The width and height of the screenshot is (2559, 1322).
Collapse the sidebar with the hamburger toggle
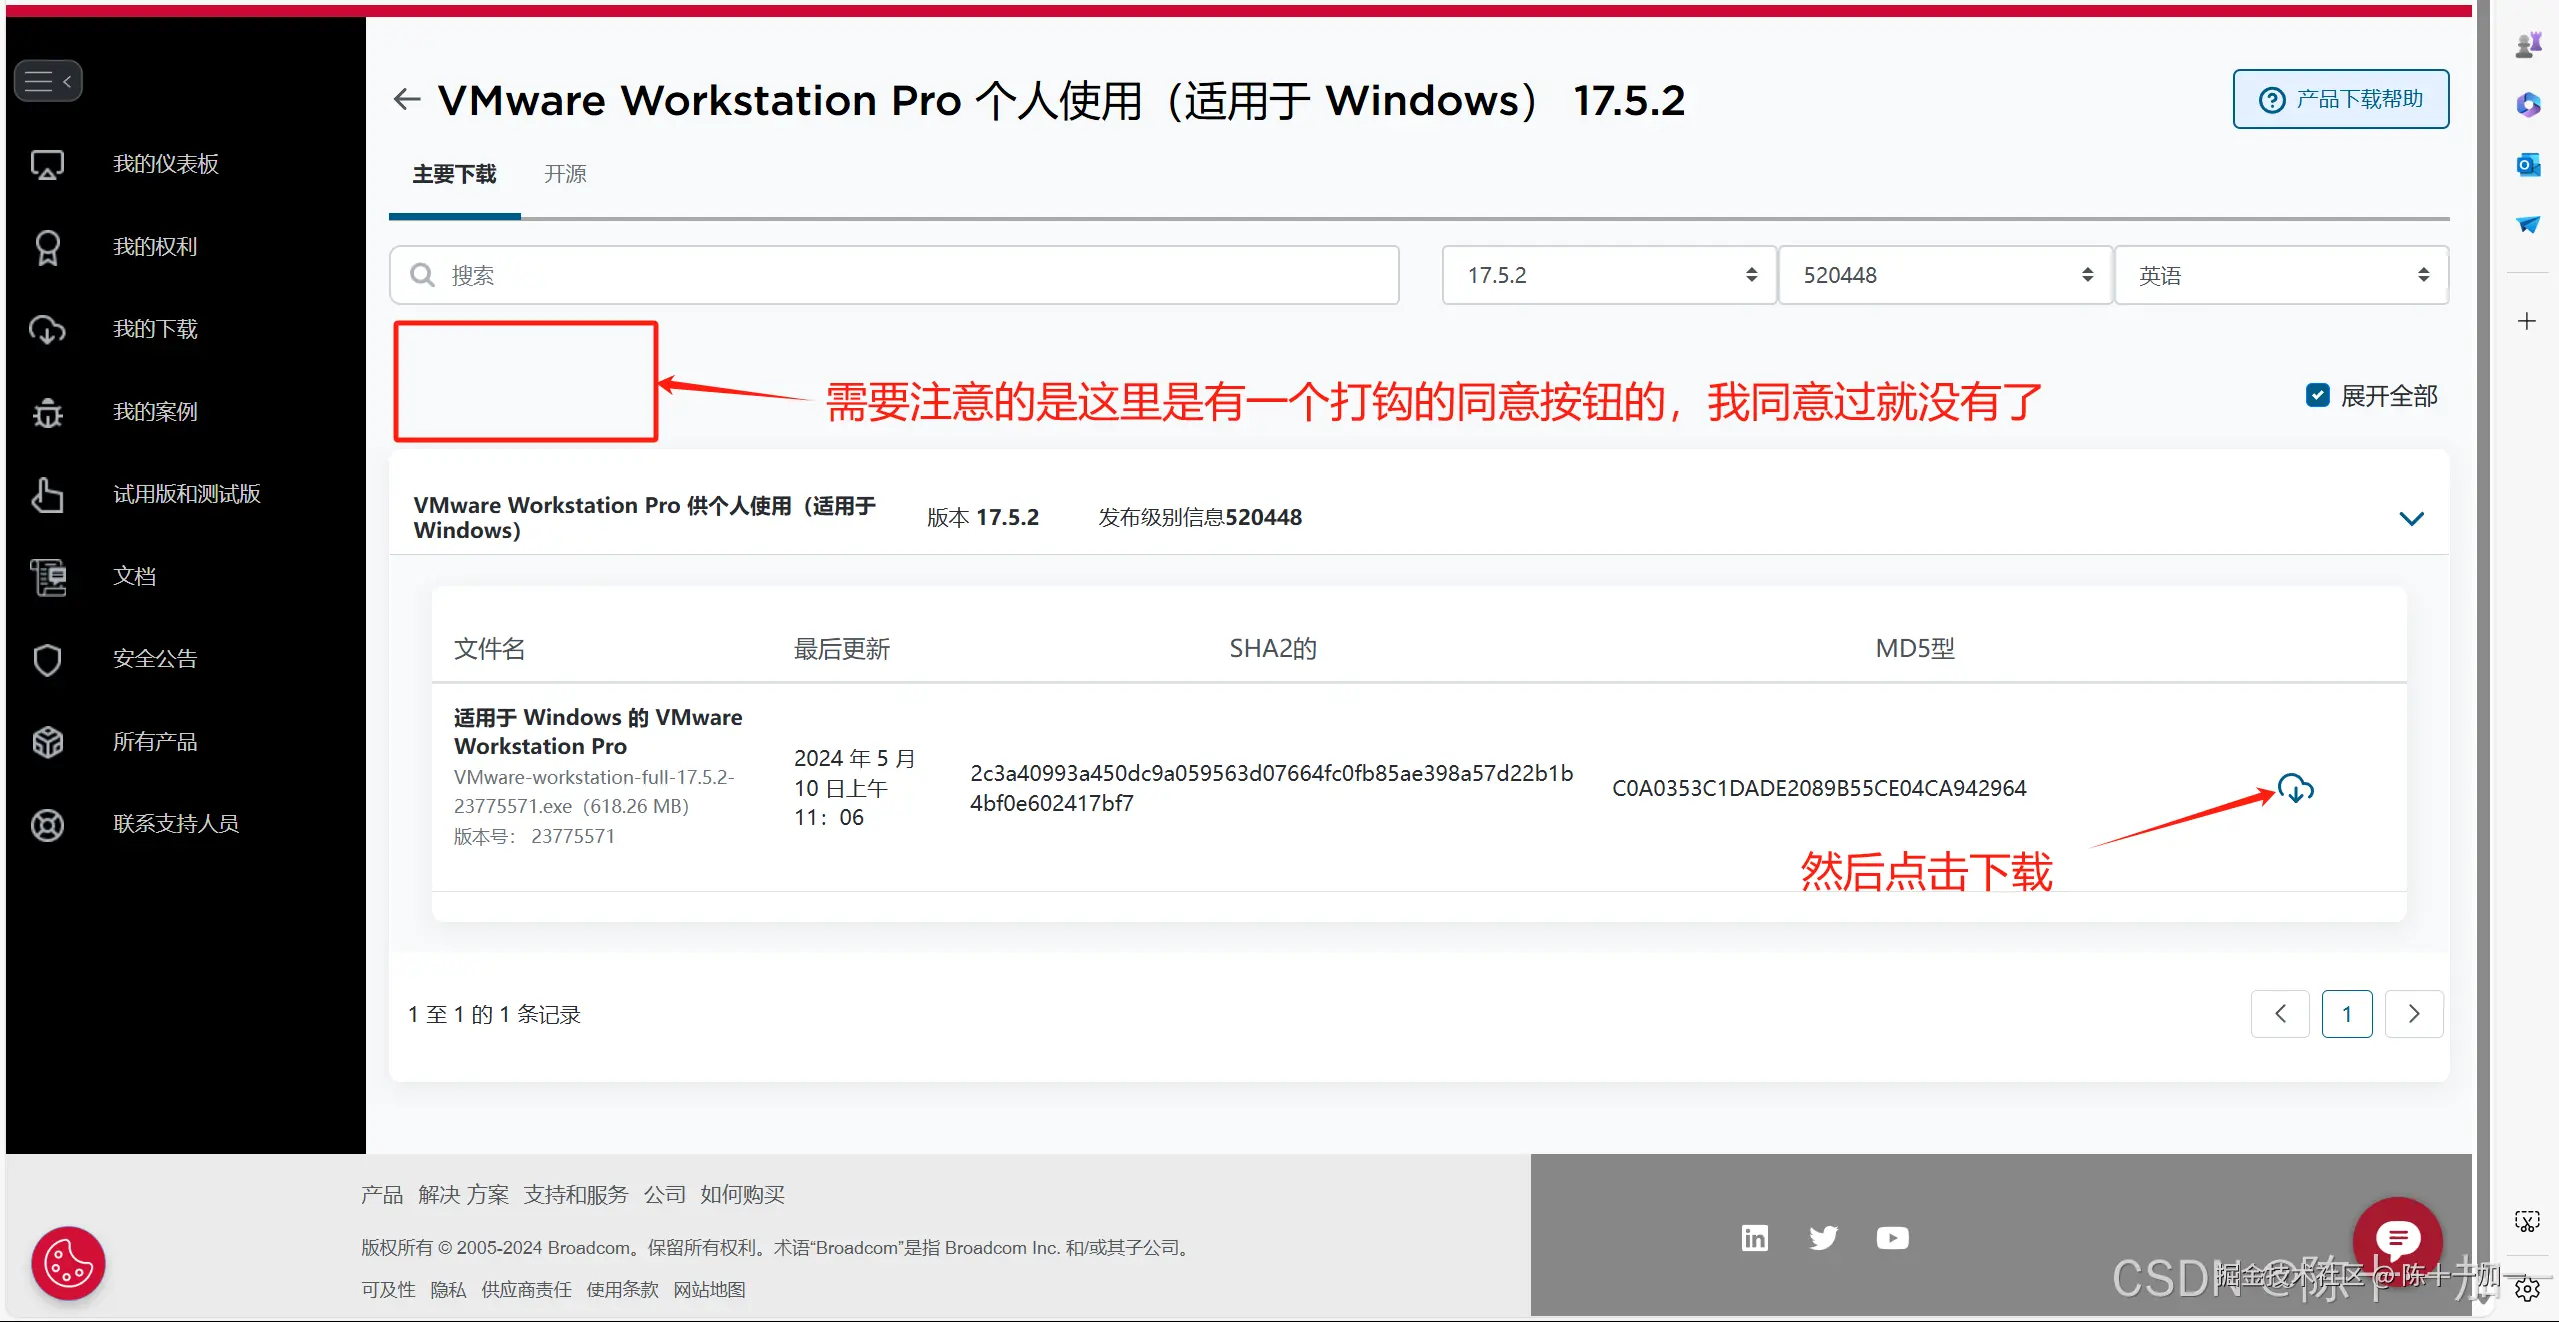tap(47, 81)
